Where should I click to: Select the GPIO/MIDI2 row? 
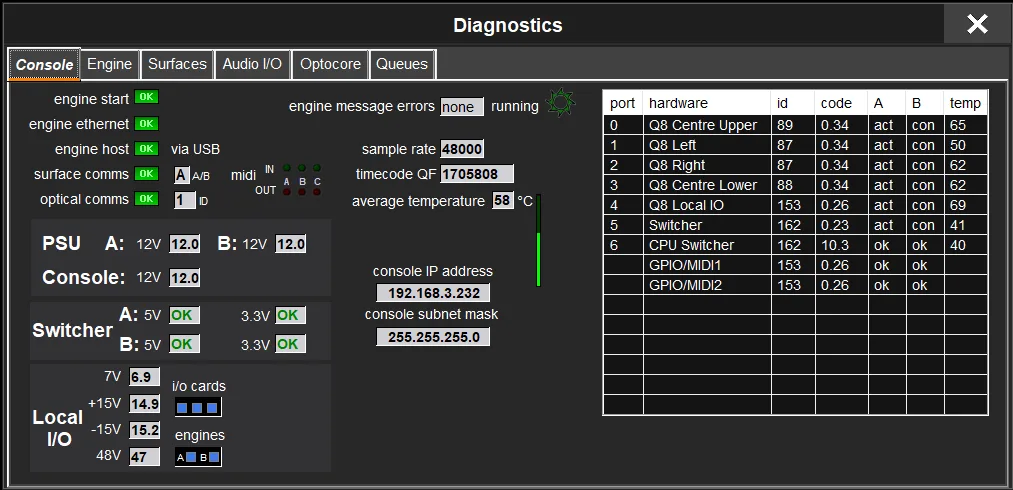point(795,285)
